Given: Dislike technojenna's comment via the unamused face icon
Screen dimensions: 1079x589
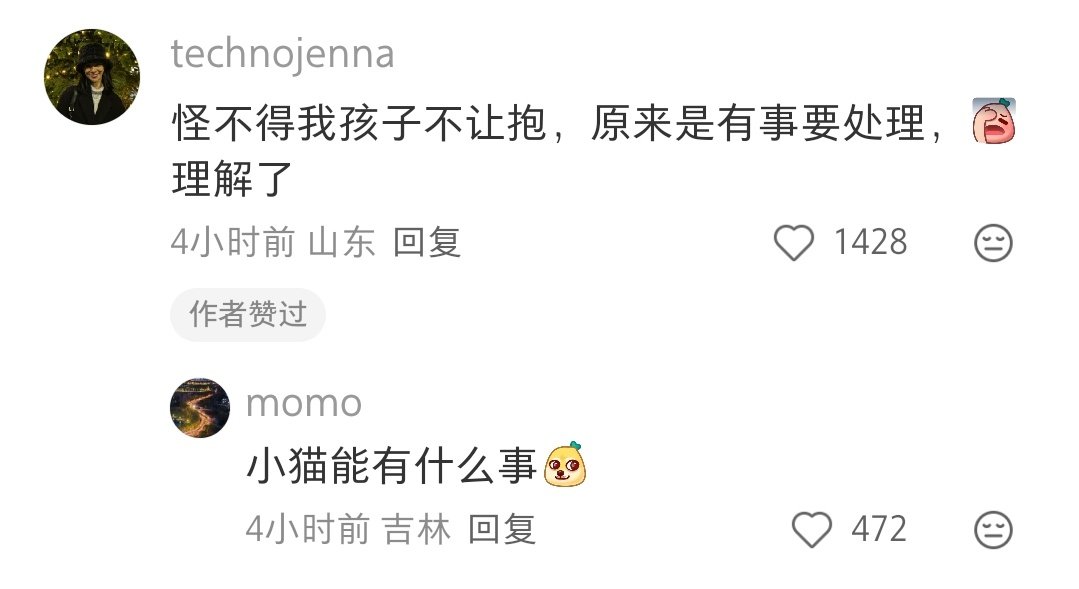Looking at the screenshot, I should [x=993, y=242].
